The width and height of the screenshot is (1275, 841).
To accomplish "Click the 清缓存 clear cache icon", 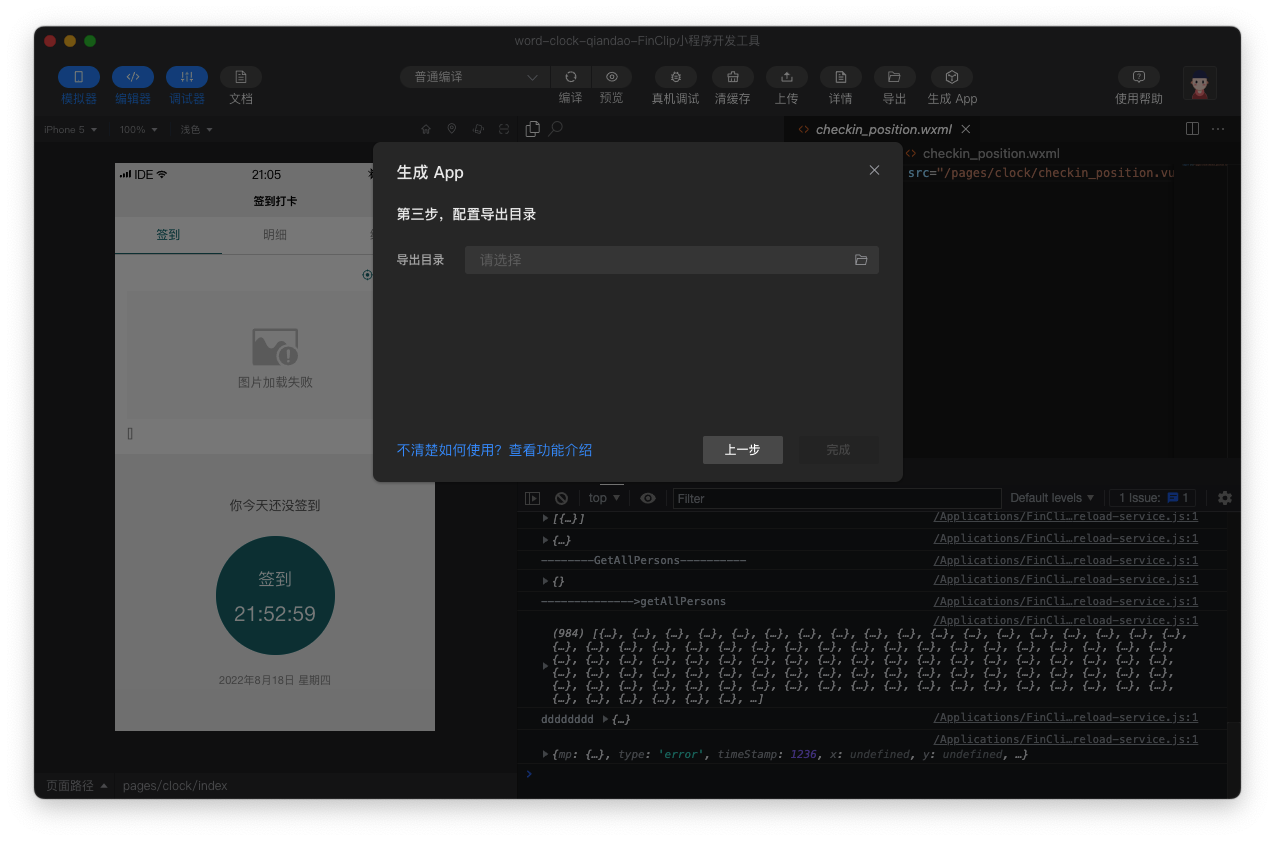I will [x=733, y=77].
